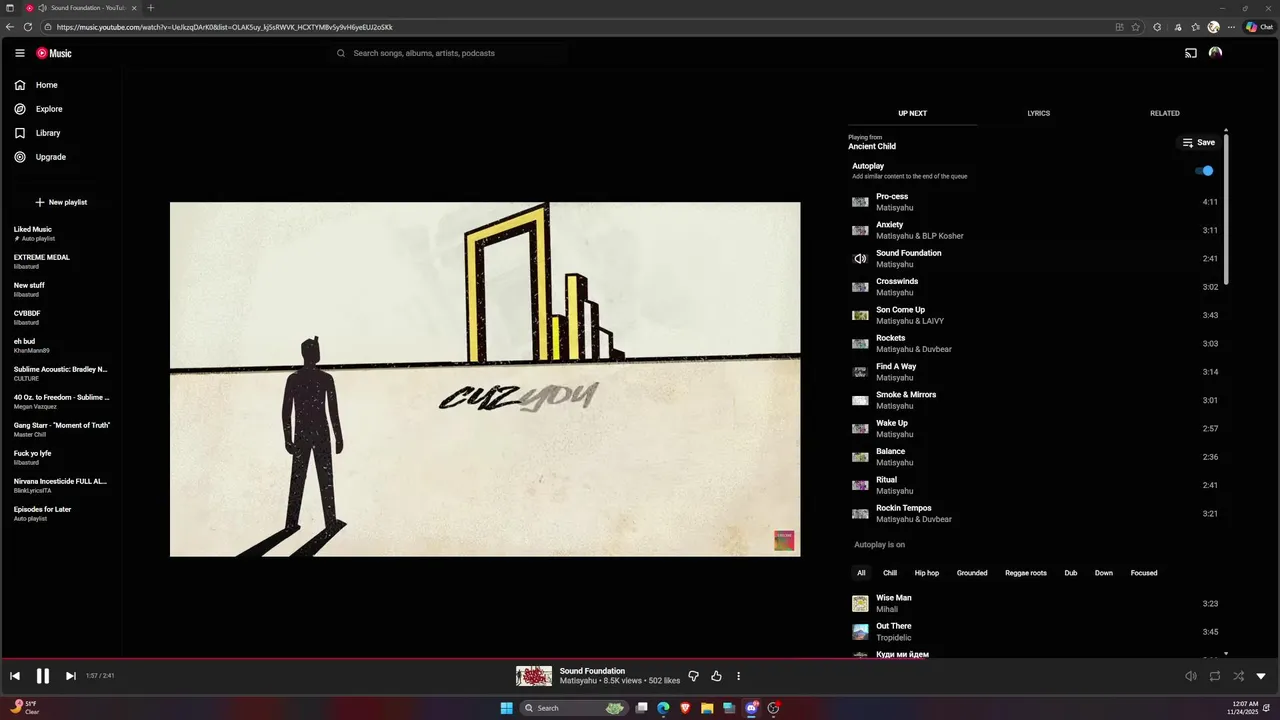Play Pro-cess from the queue
The height and width of the screenshot is (720, 1280).
click(1035, 202)
